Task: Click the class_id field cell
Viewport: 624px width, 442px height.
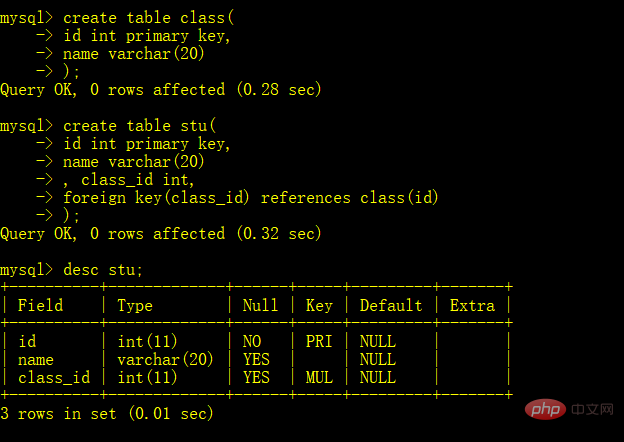Action: coord(54,378)
